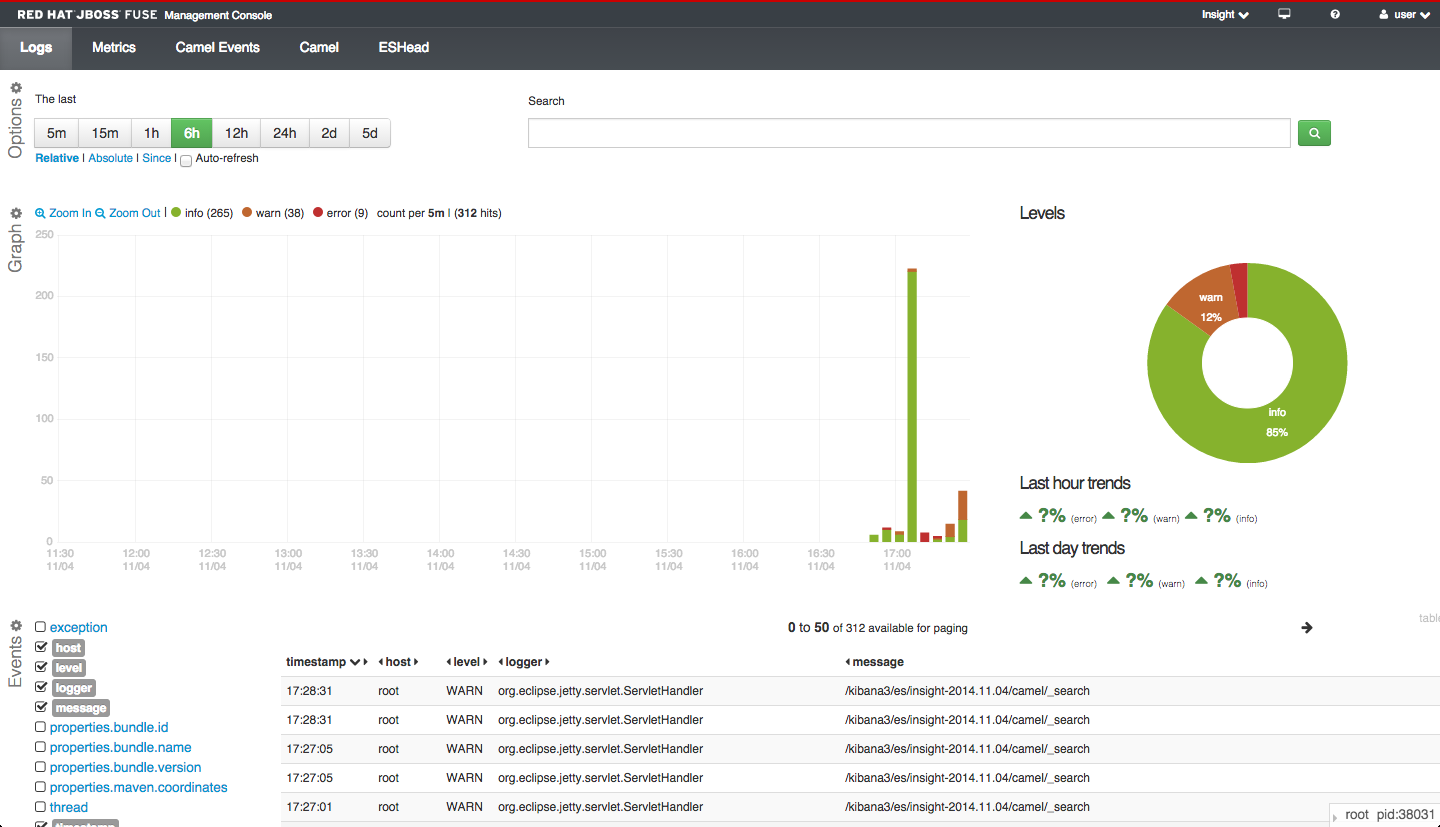Sort by the timestamp column chevron
This screenshot has width=1440, height=827.
[x=355, y=662]
